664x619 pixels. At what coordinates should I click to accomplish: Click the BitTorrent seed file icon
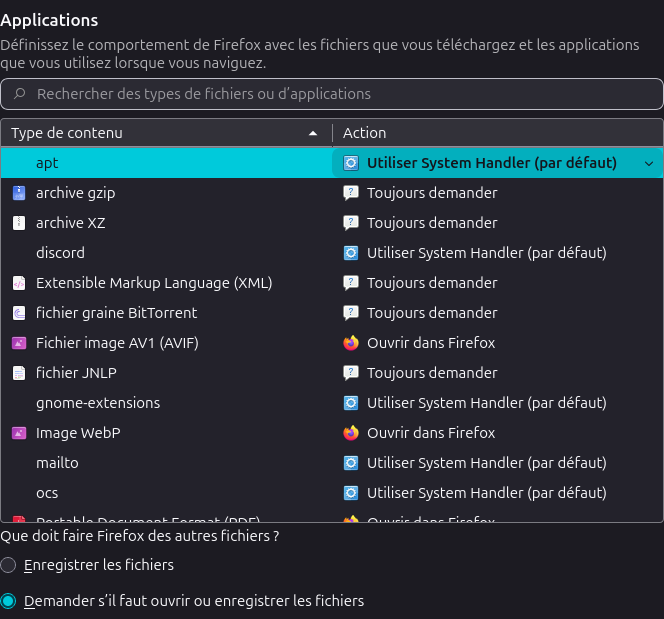pos(18,313)
